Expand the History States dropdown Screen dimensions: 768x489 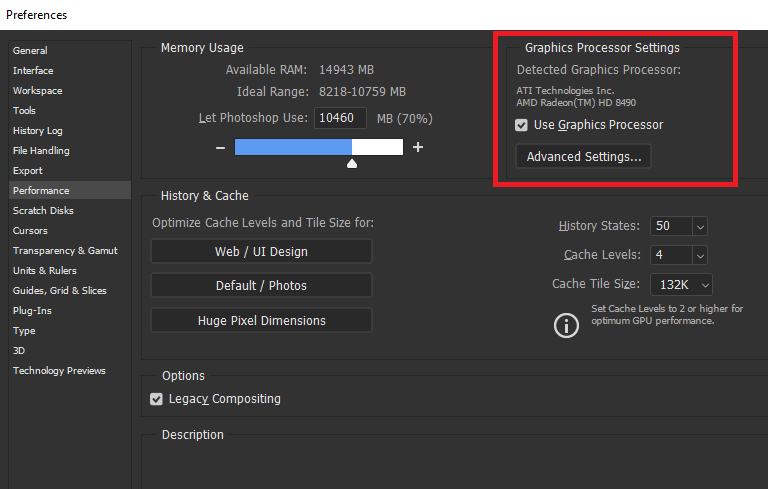(699, 226)
